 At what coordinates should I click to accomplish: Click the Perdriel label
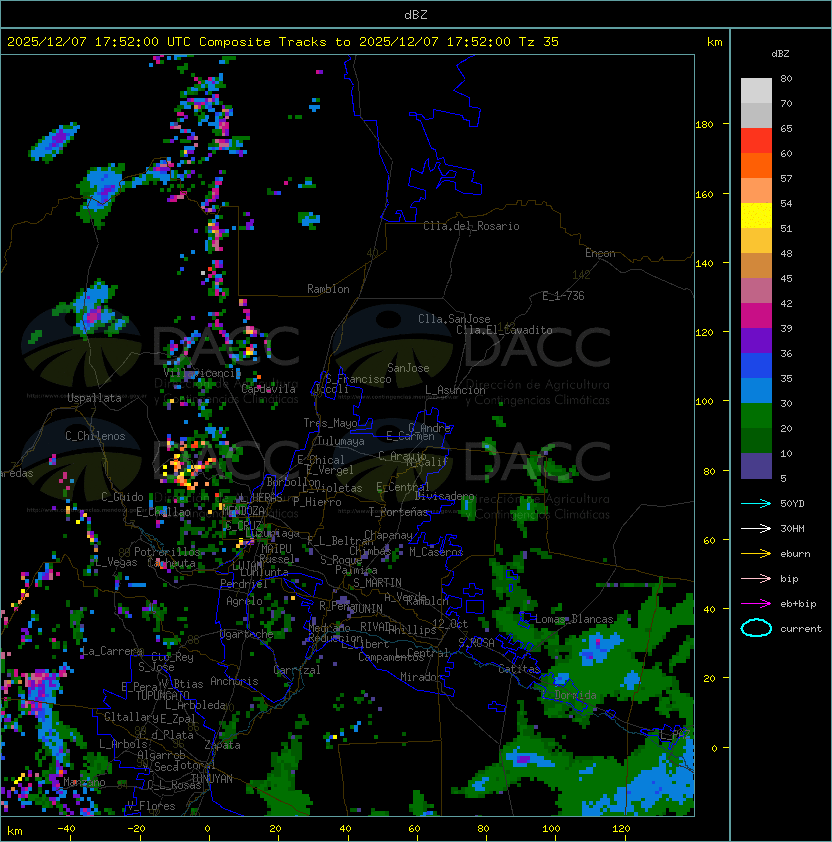[243, 584]
